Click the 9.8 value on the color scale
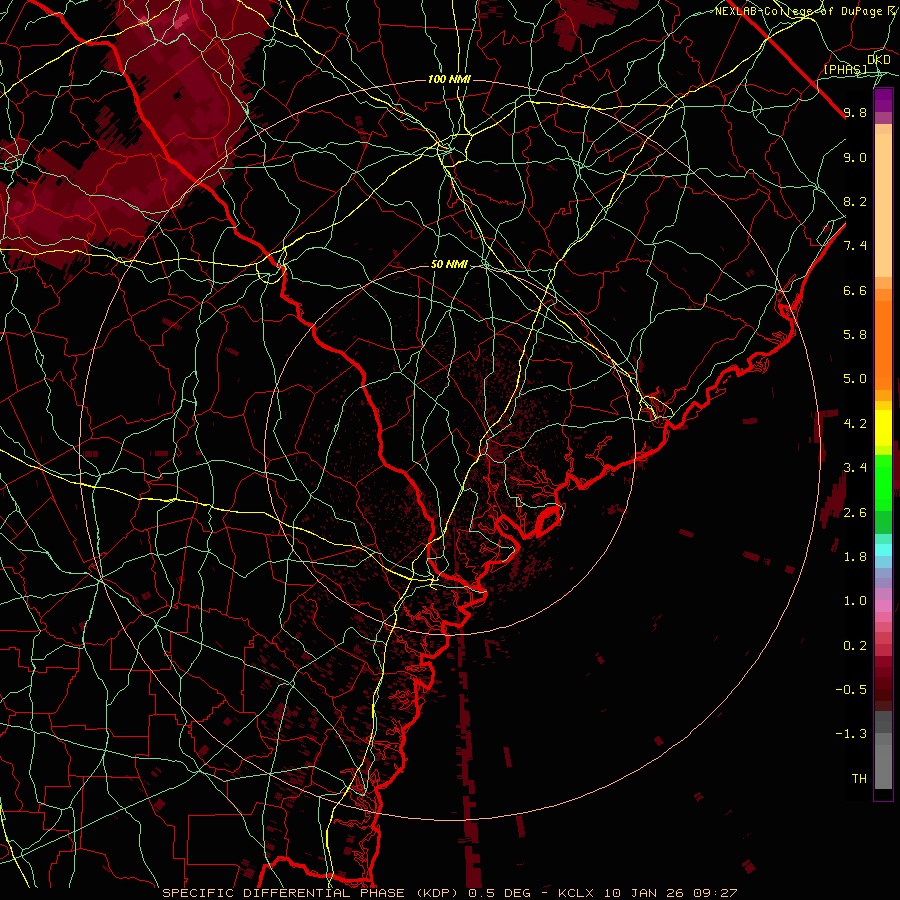This screenshot has height=900, width=900. [855, 113]
